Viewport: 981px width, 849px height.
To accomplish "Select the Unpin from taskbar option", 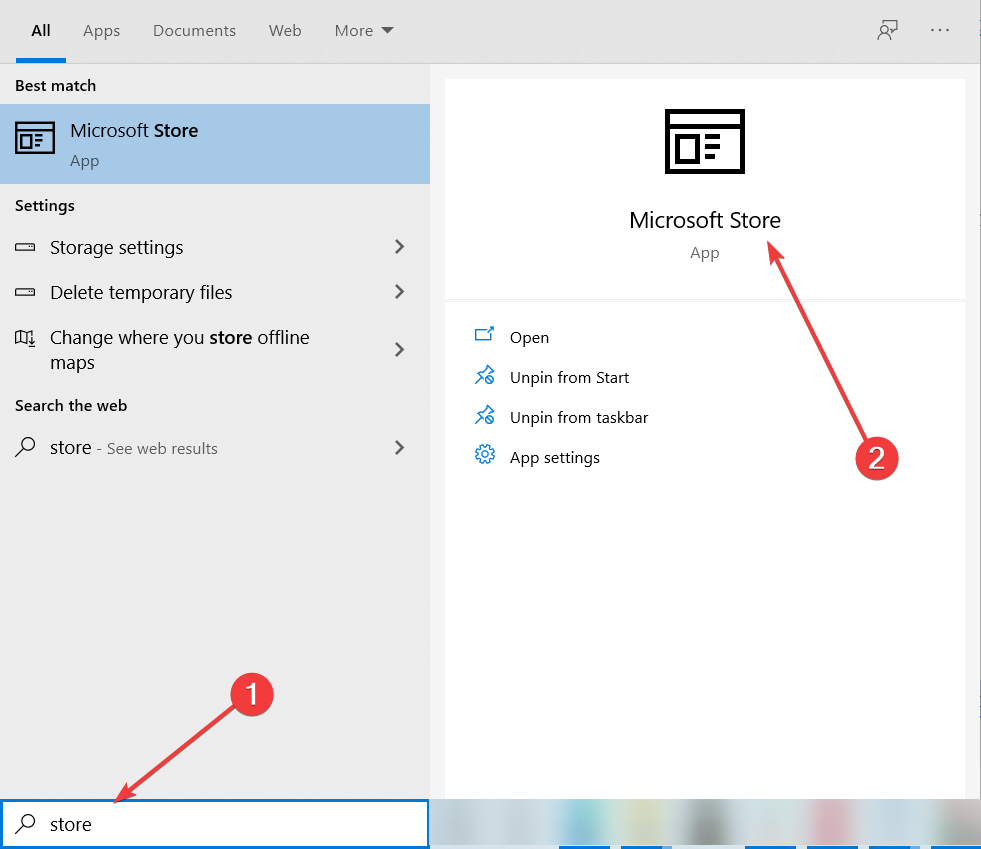I will click(579, 417).
